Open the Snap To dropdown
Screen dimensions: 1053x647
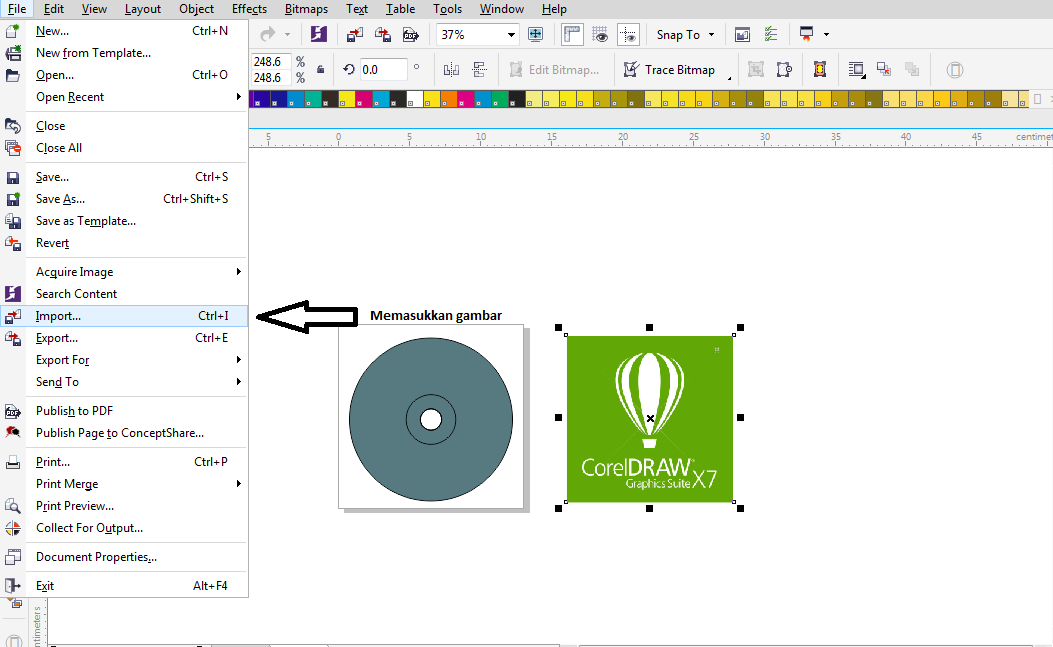(685, 33)
